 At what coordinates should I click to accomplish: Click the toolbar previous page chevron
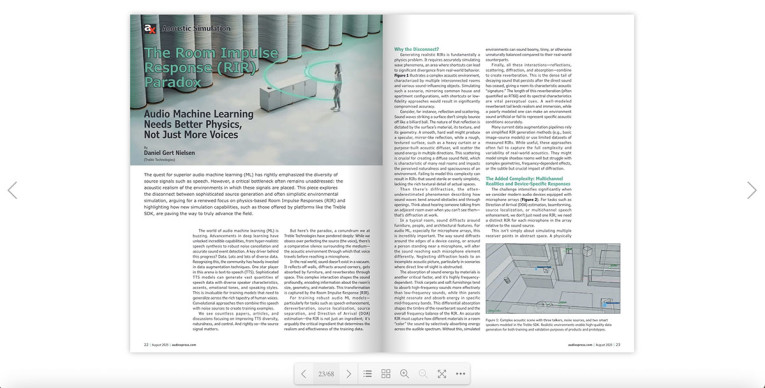pyautogui.click(x=303, y=374)
